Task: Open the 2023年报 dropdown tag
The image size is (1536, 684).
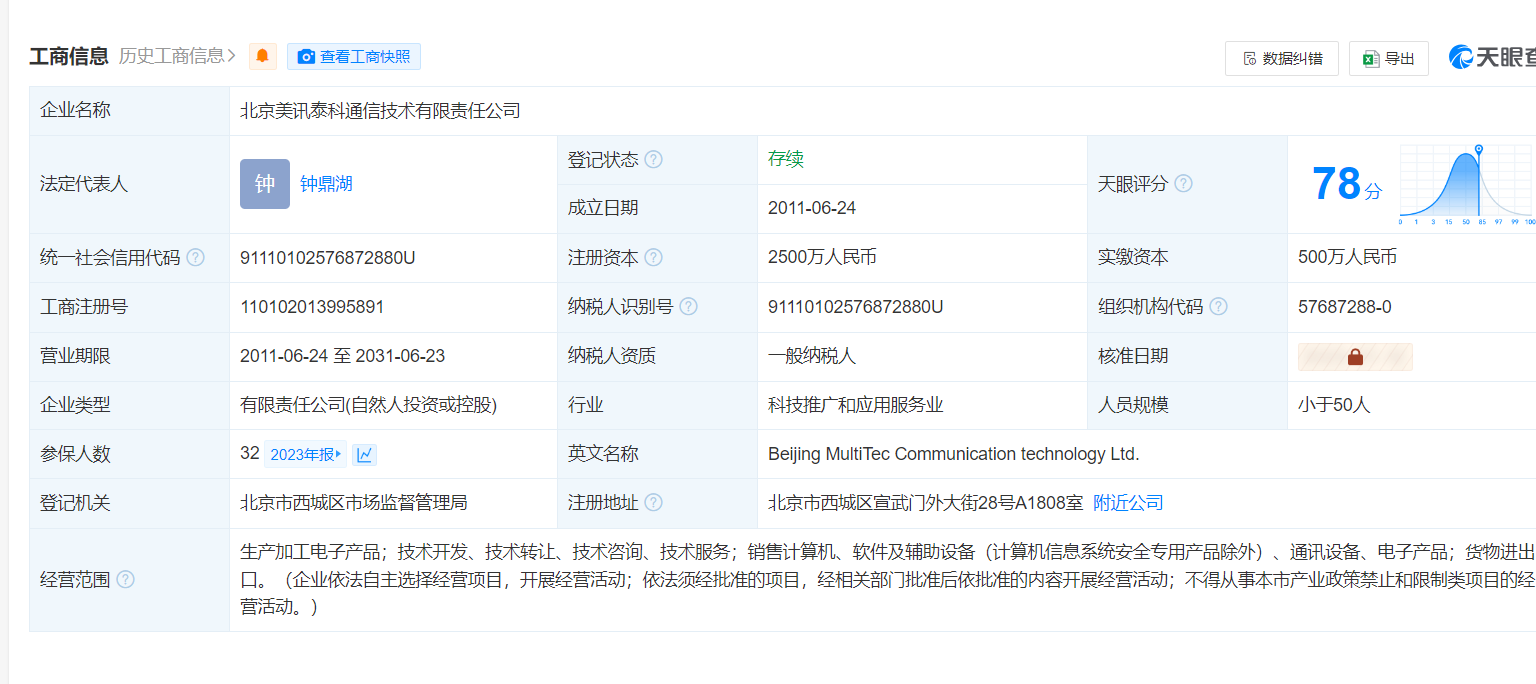Action: (306, 455)
